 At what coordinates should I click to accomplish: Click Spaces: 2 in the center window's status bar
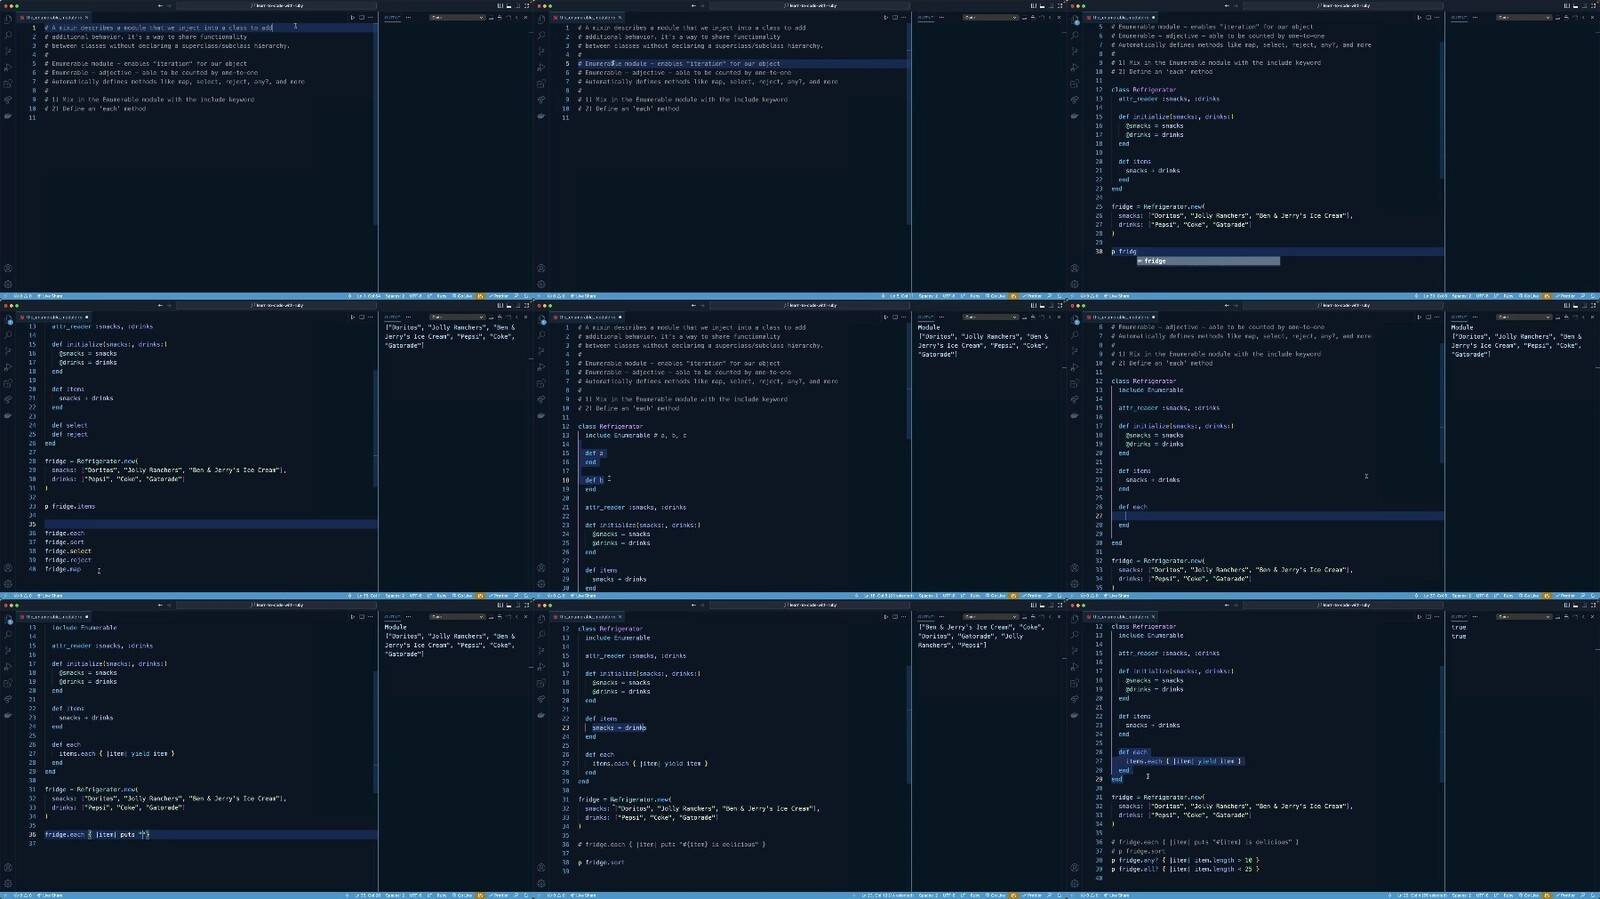(x=929, y=596)
